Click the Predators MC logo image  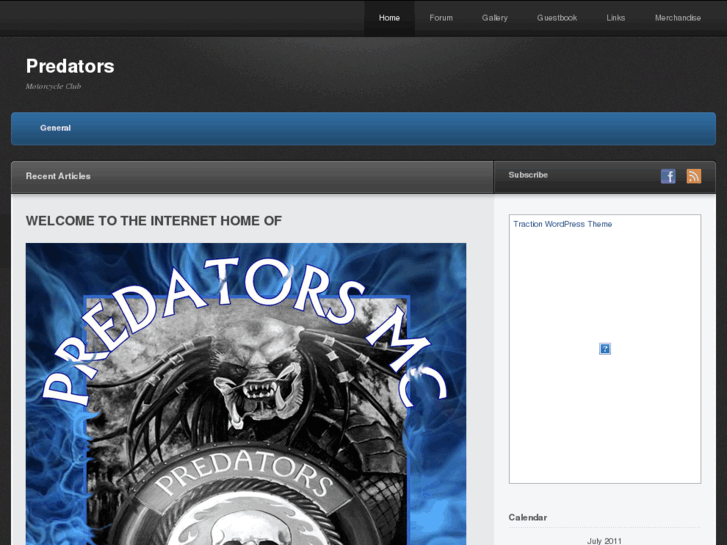(246, 394)
